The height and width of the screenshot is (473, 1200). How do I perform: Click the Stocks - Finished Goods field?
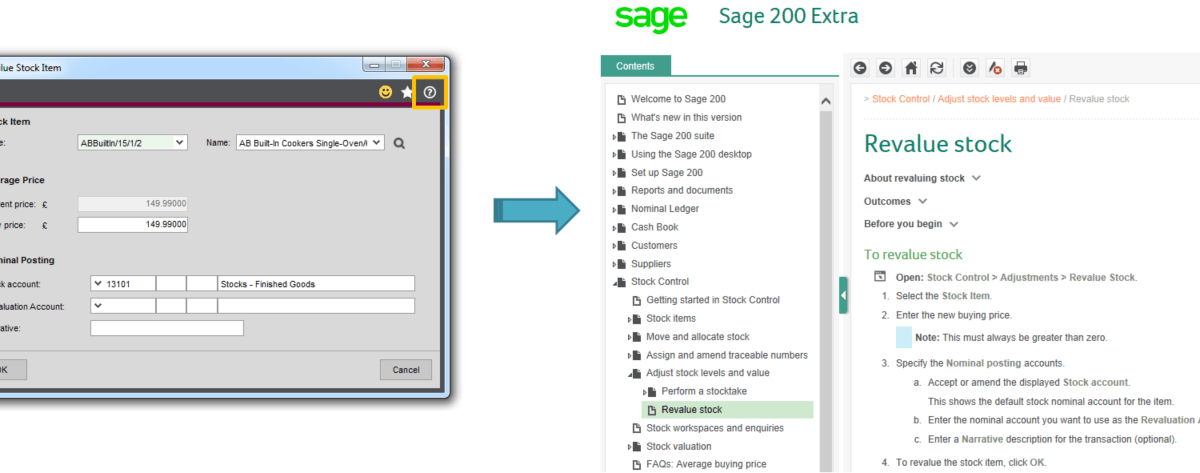[316, 284]
